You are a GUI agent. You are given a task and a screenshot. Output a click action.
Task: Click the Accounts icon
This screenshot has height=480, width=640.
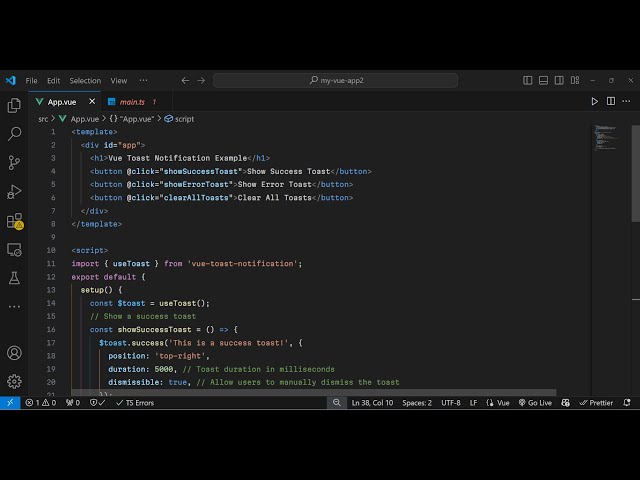(x=14, y=353)
